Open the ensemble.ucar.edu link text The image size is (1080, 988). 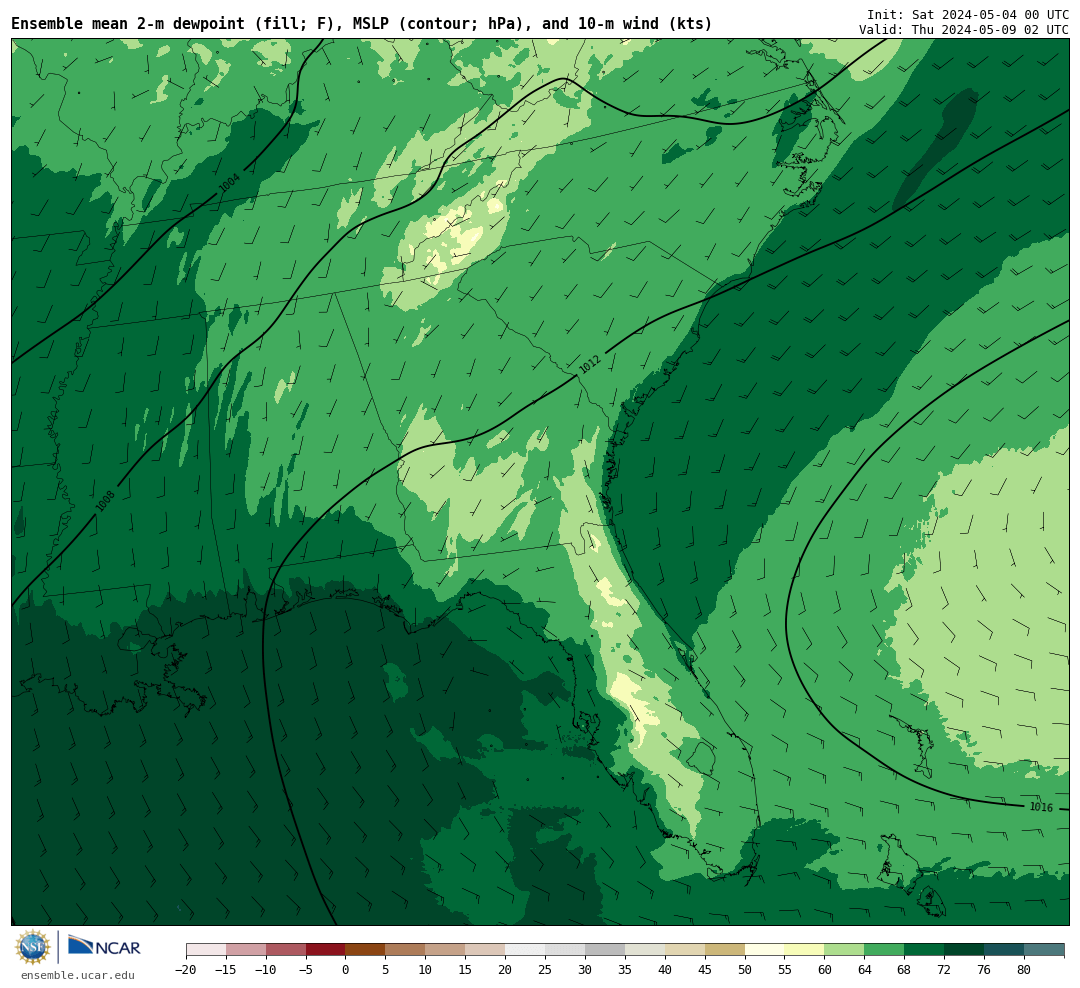coord(78,975)
